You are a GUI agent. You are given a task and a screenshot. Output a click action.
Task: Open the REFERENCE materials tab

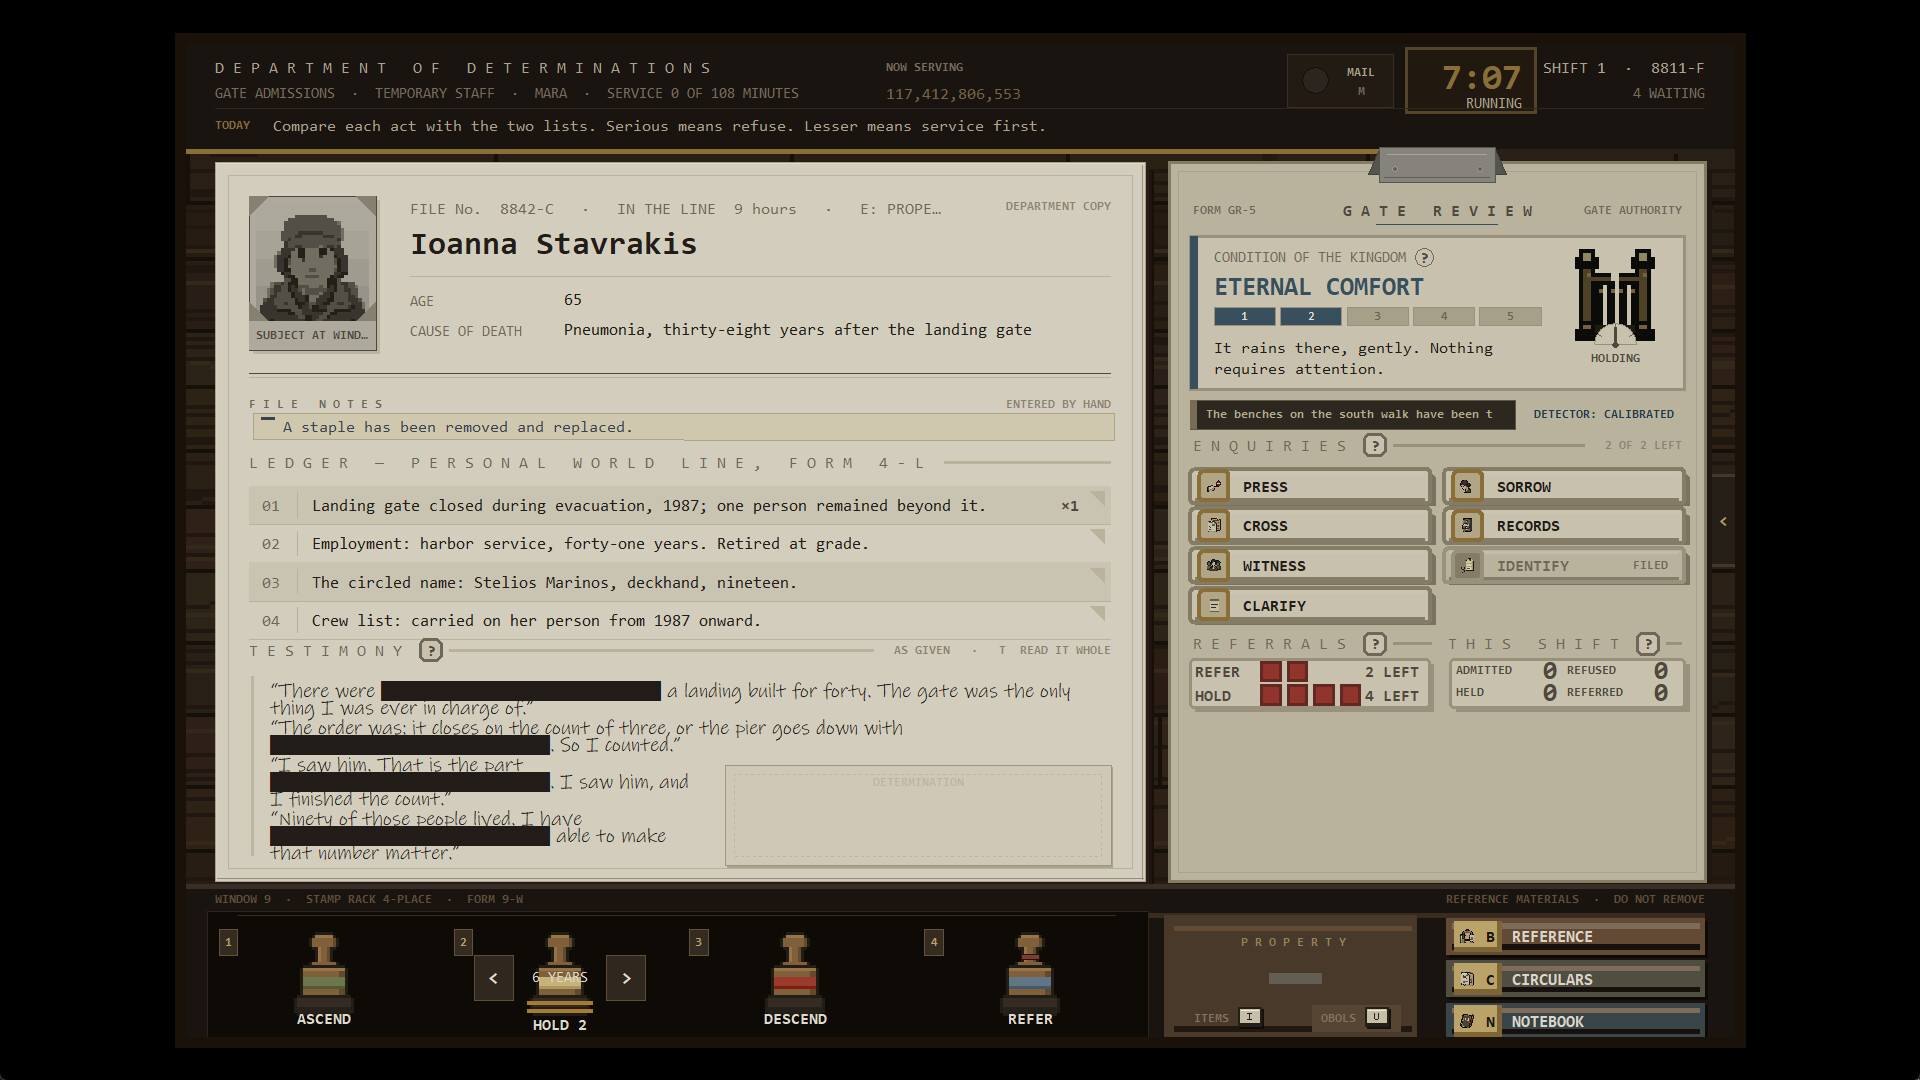1575,937
